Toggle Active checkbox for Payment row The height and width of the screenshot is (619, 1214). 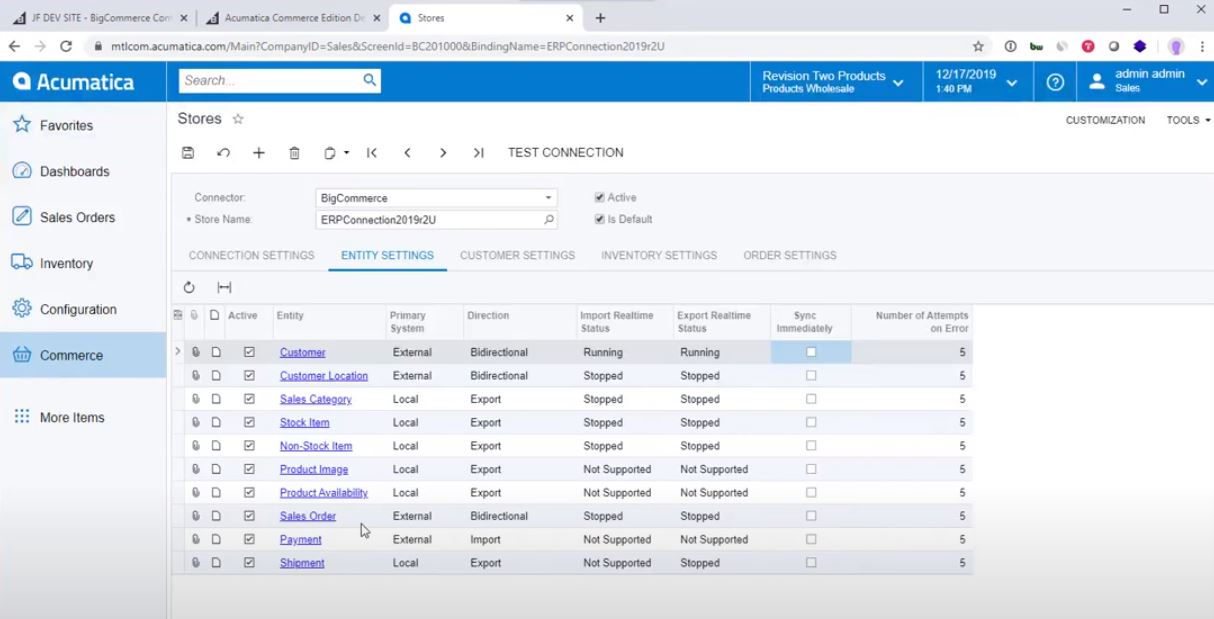pos(249,539)
